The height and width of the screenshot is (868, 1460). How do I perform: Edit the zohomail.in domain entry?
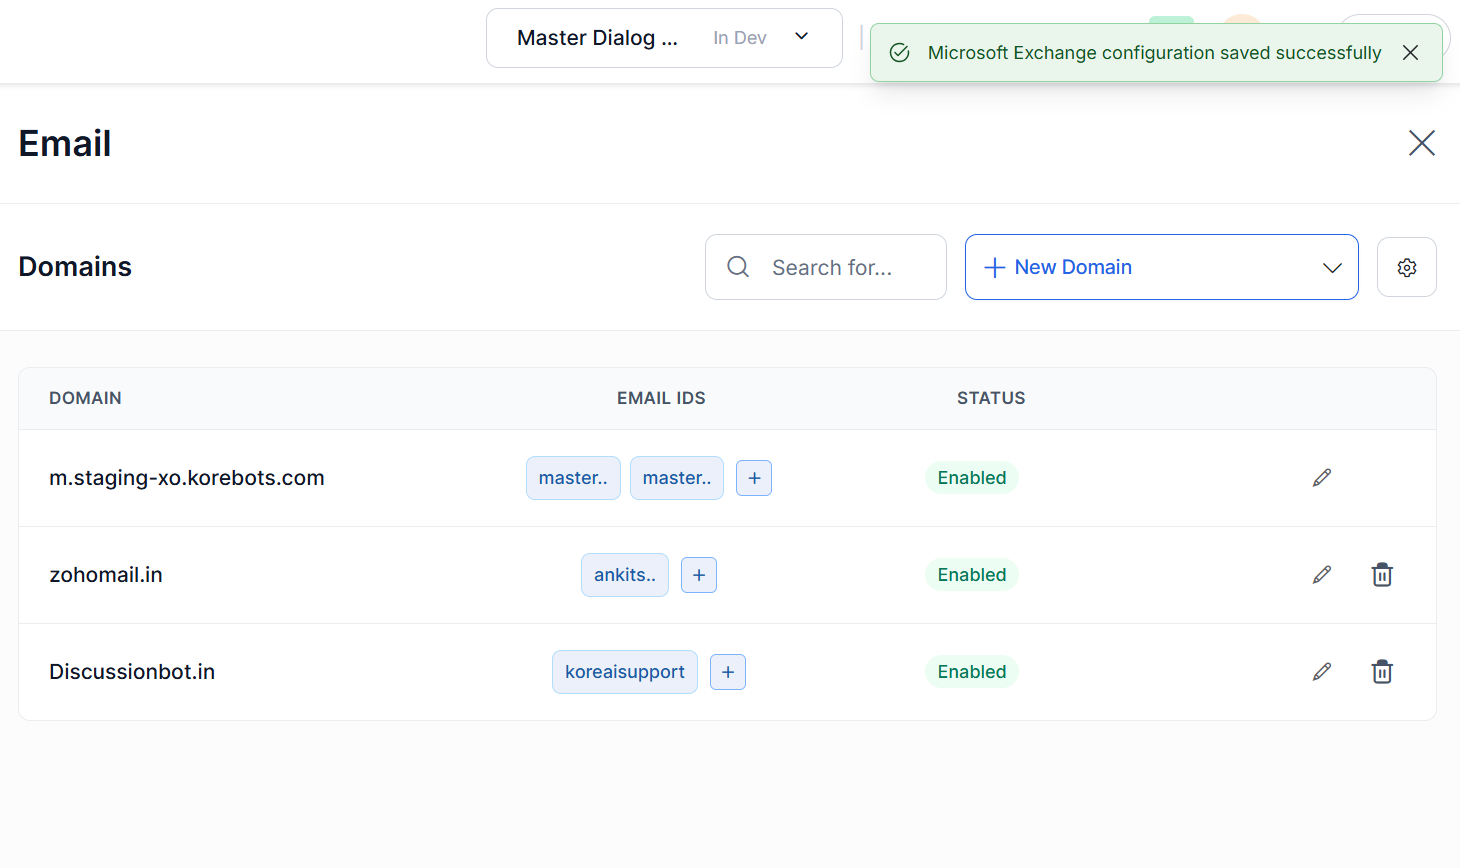[x=1321, y=575]
